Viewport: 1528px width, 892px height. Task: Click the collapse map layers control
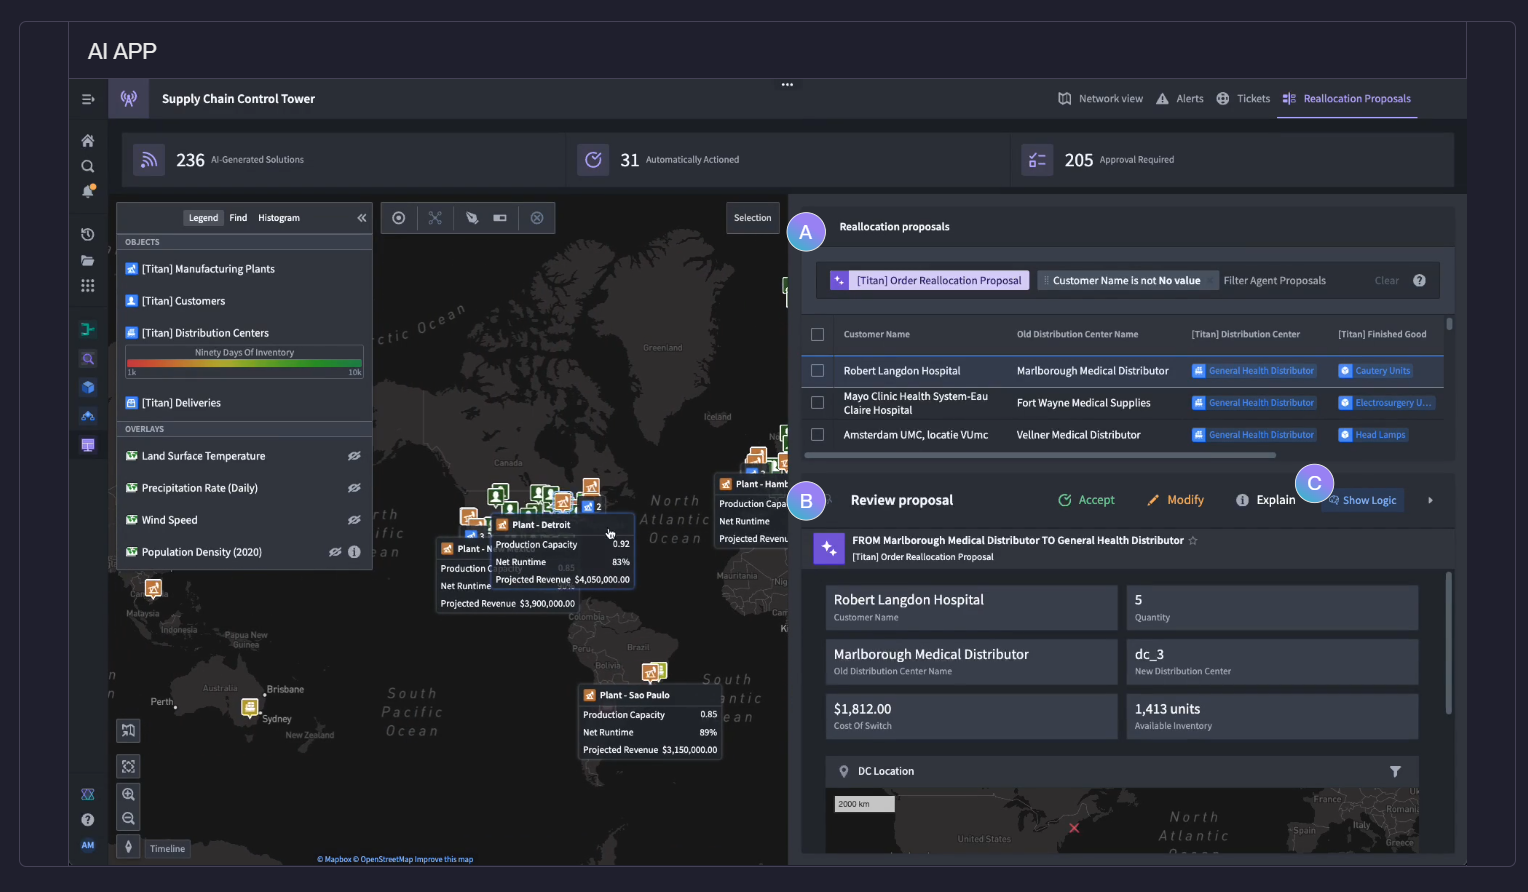coord(128,730)
